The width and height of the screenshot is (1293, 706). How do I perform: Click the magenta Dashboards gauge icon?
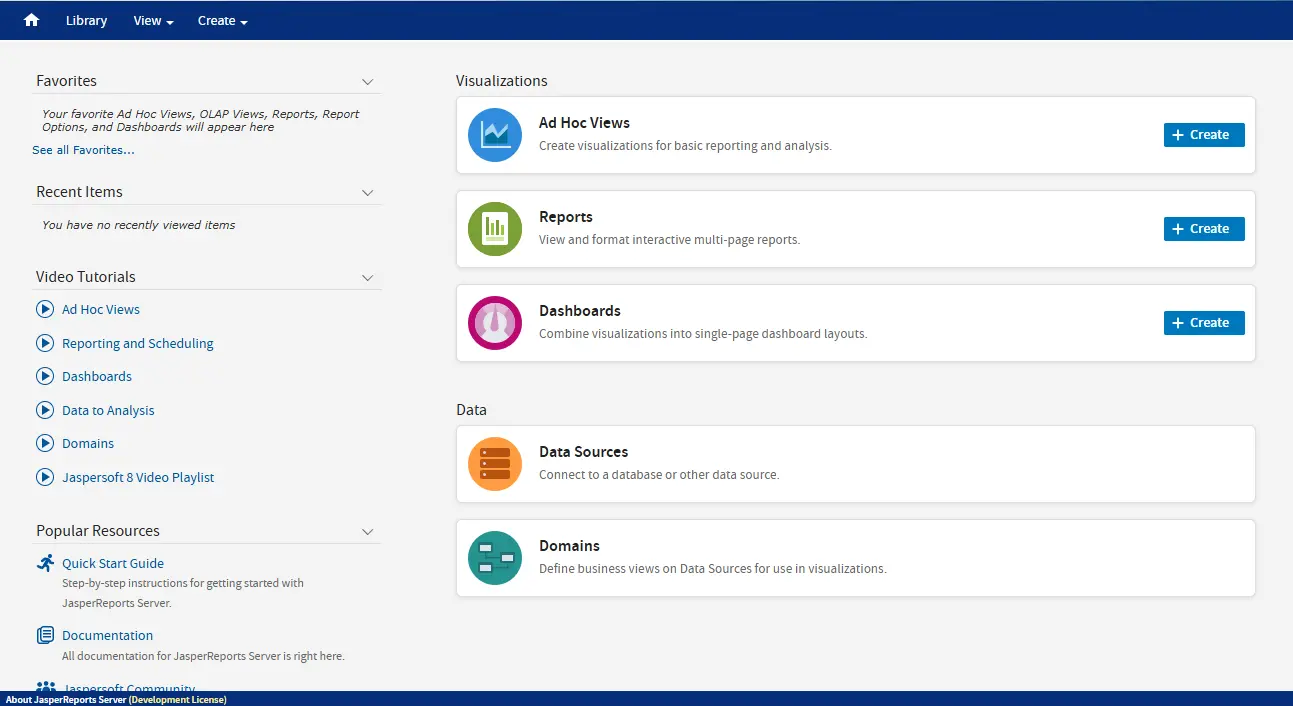495,323
